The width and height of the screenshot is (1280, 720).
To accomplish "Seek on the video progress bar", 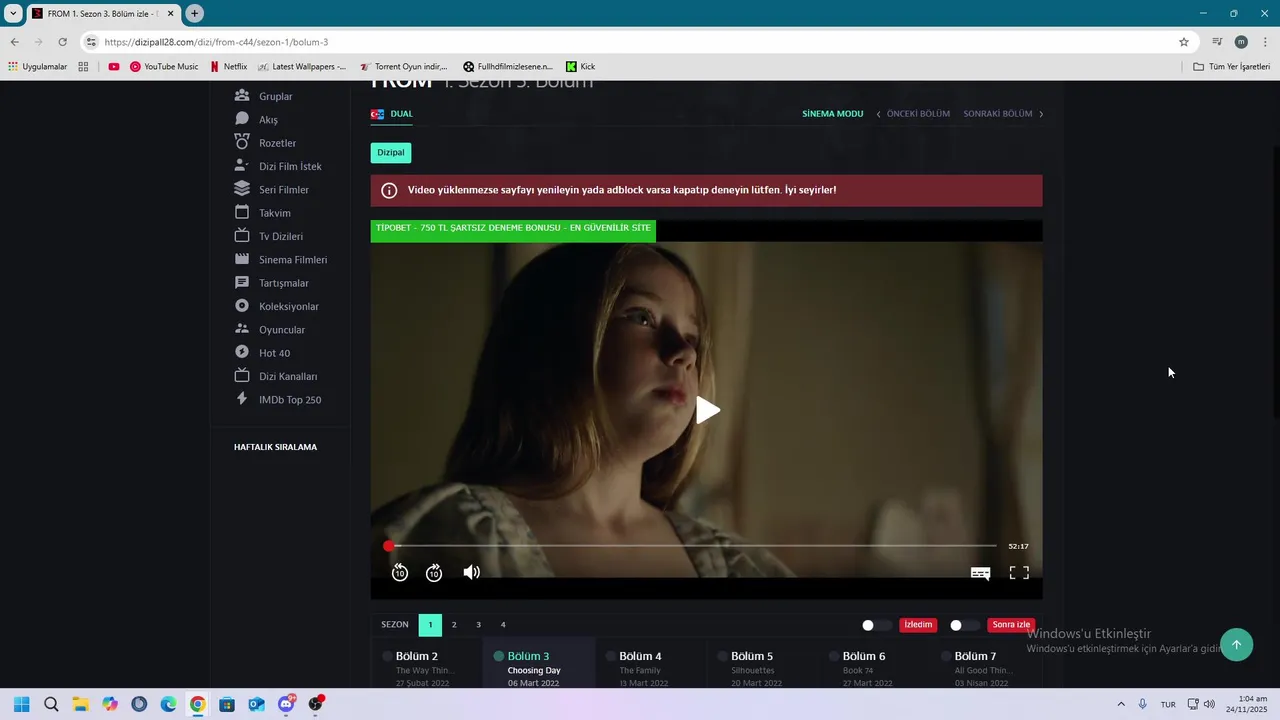I will (x=692, y=546).
